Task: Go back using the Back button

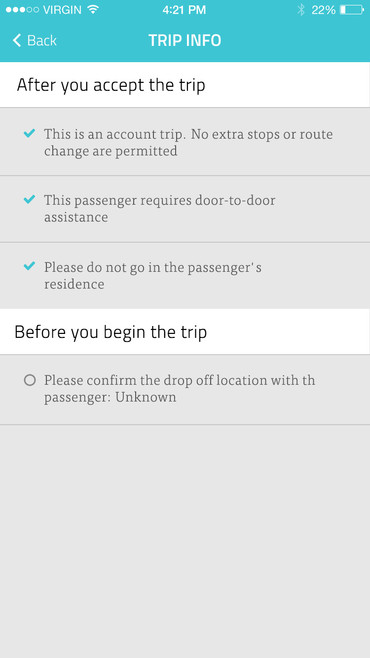Action: click(x=35, y=41)
